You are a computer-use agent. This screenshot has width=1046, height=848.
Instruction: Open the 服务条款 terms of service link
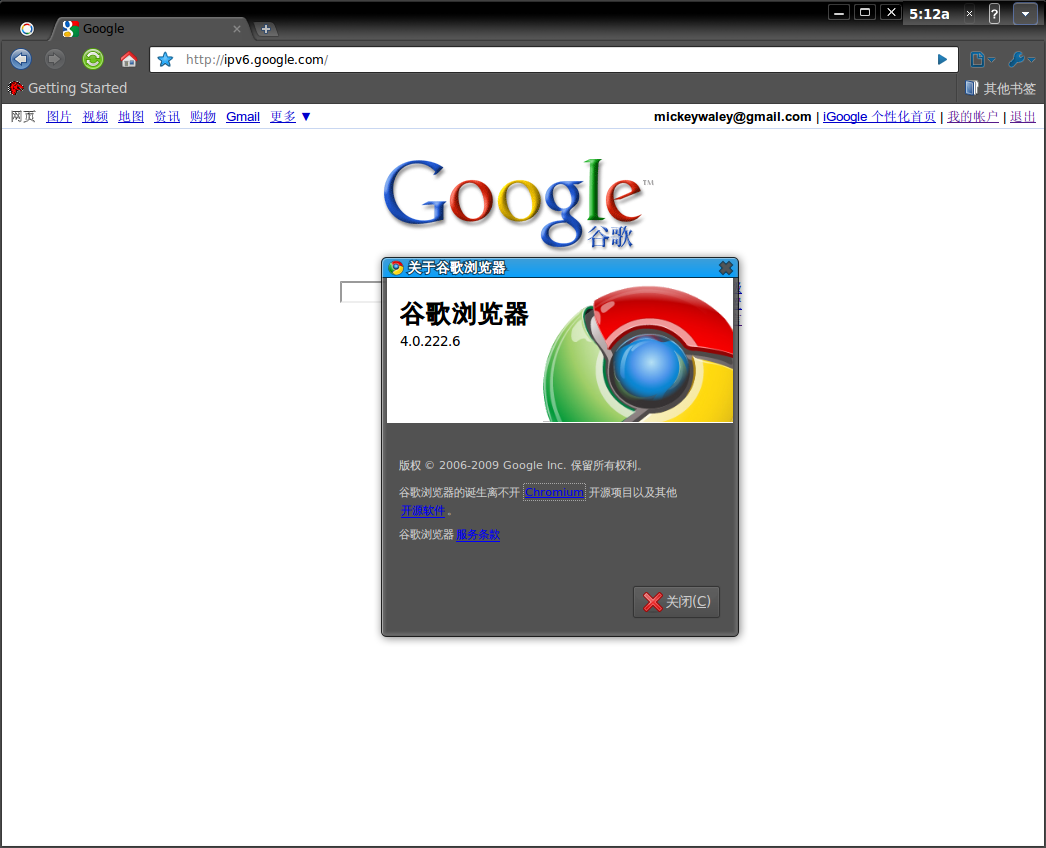478,535
